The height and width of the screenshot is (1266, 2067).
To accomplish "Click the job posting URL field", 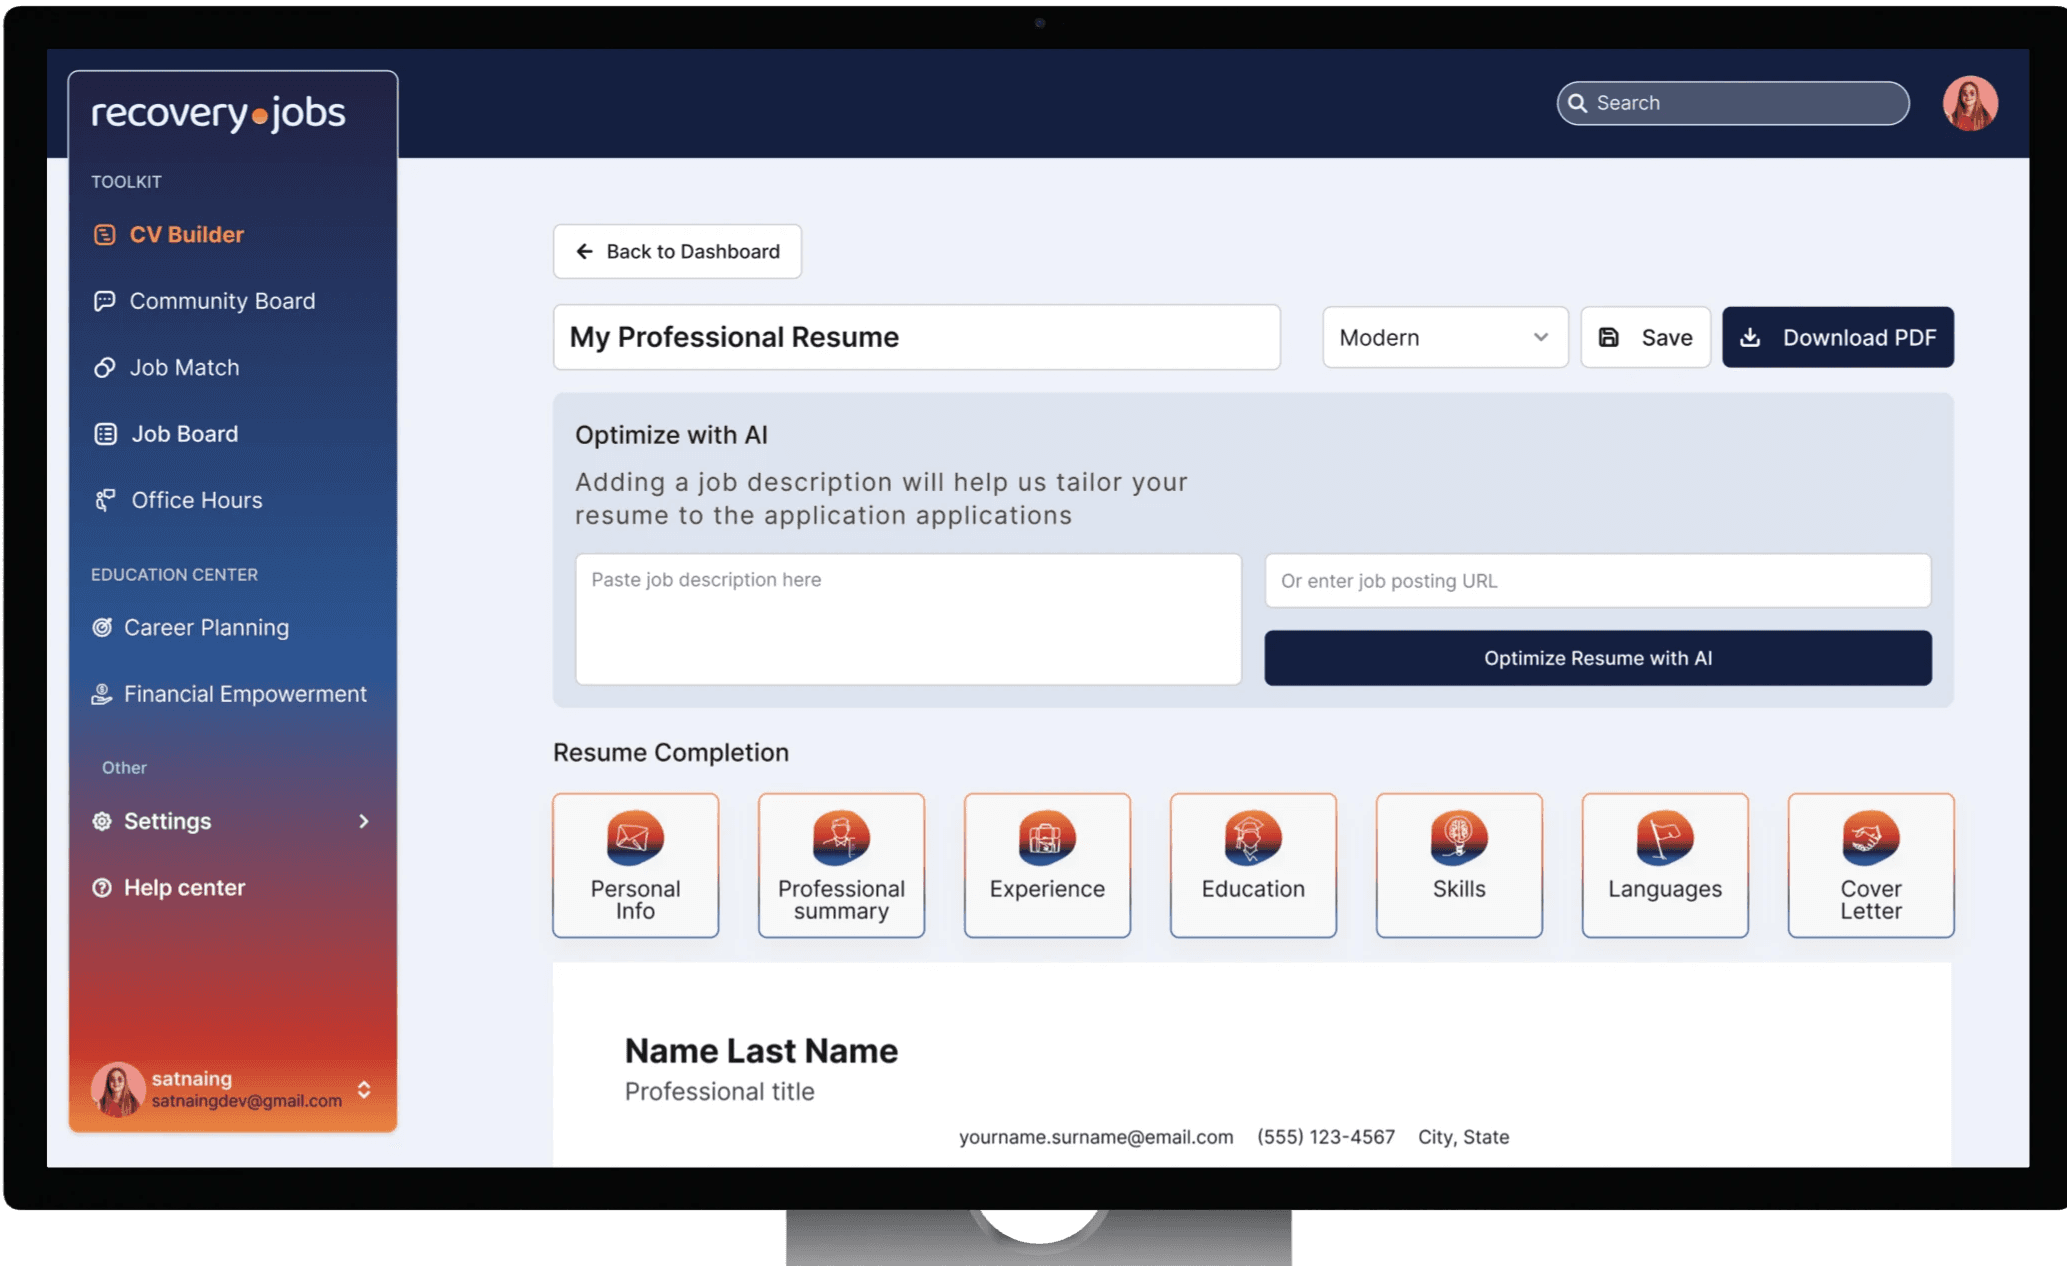I will (x=1597, y=581).
